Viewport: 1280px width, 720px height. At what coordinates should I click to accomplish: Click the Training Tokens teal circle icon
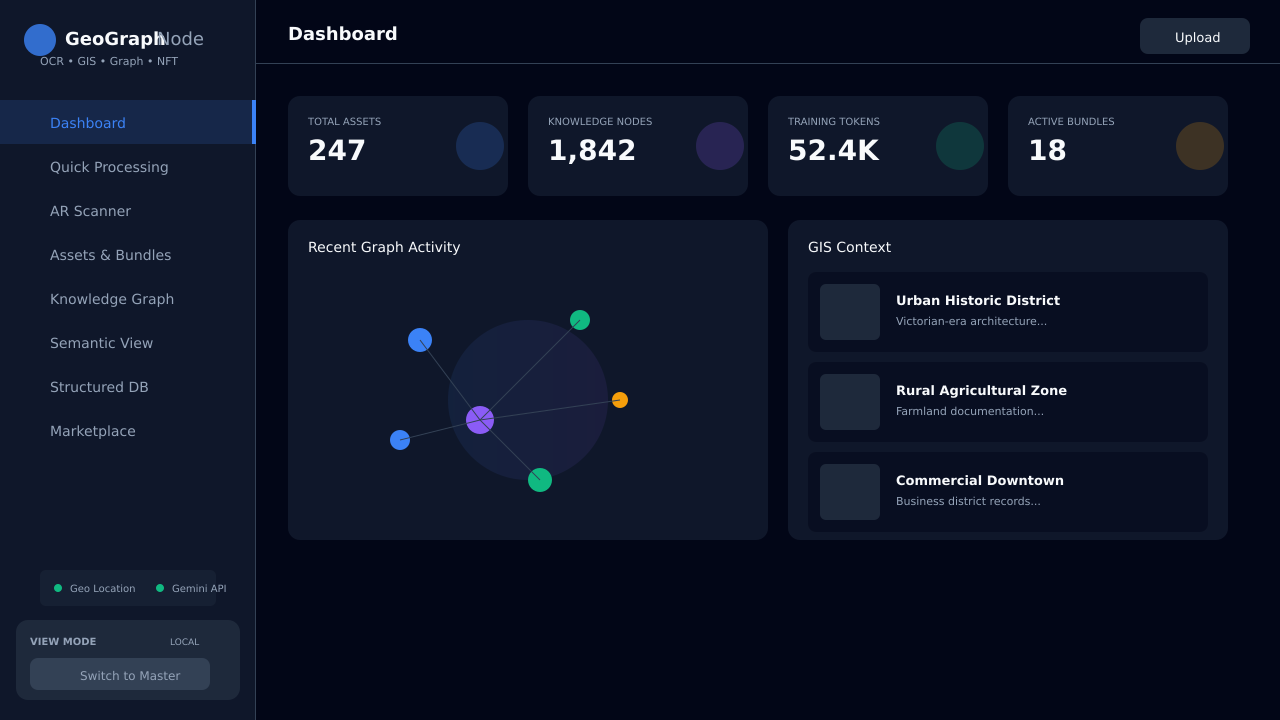point(960,146)
